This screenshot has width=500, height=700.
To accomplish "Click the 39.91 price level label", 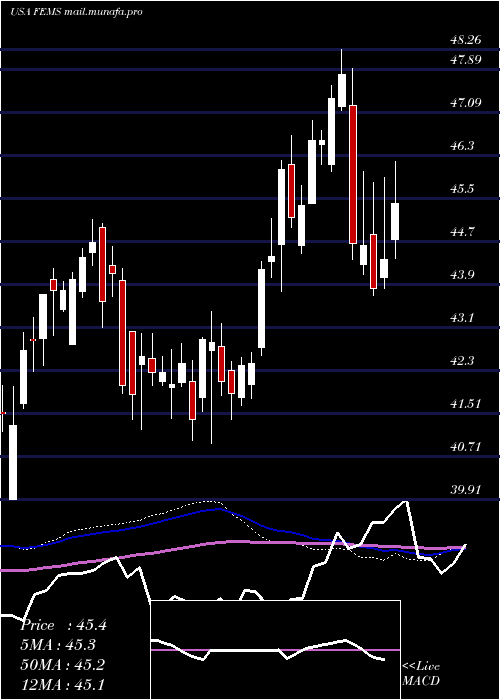I will [x=465, y=490].
